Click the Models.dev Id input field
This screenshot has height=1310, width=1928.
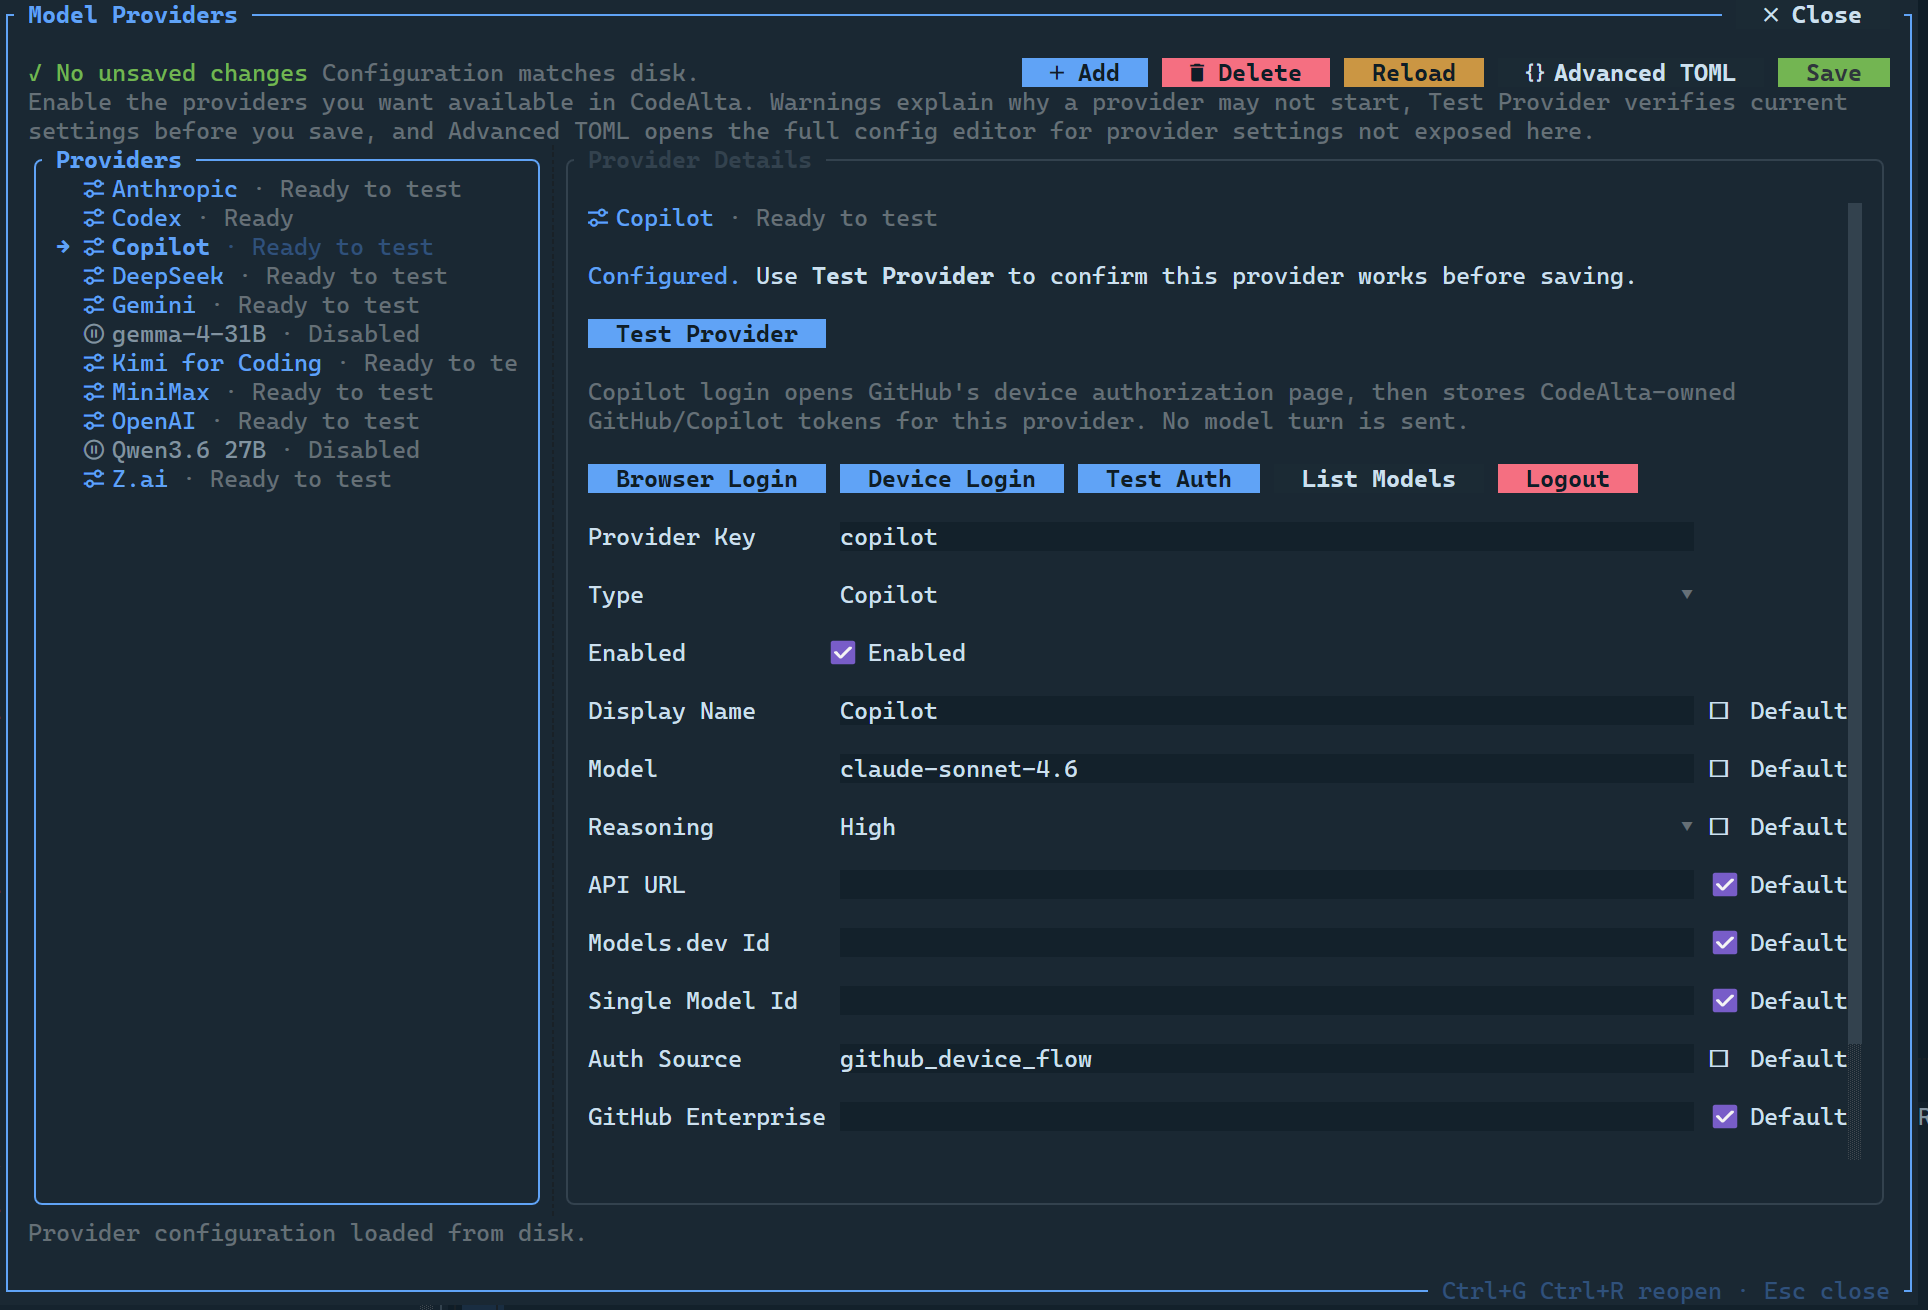click(x=1266, y=943)
